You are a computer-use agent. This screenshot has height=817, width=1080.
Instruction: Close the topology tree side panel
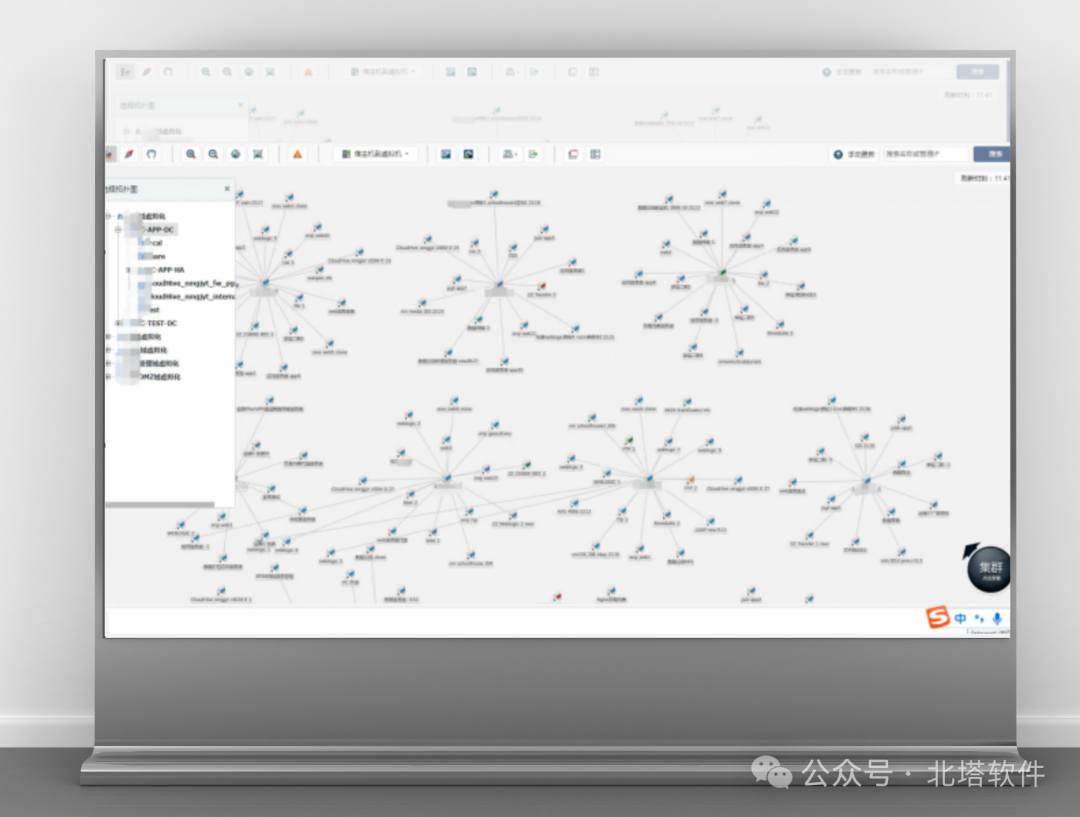[227, 189]
